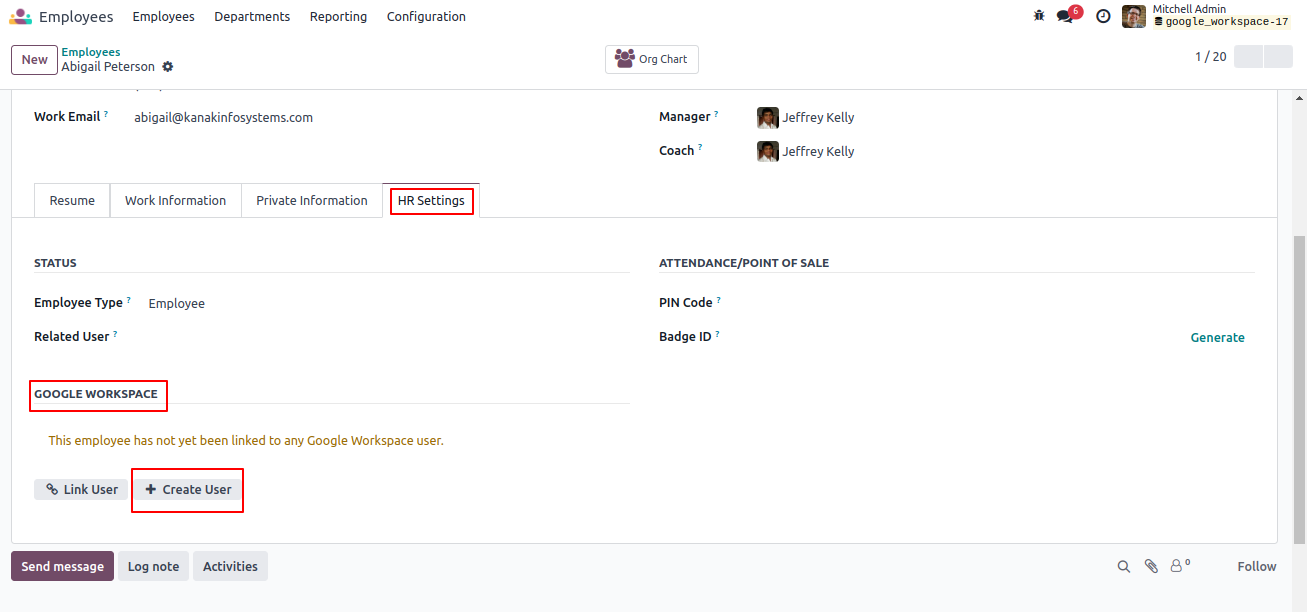
Task: Show help tooltip for Employee Type
Action: point(129,300)
